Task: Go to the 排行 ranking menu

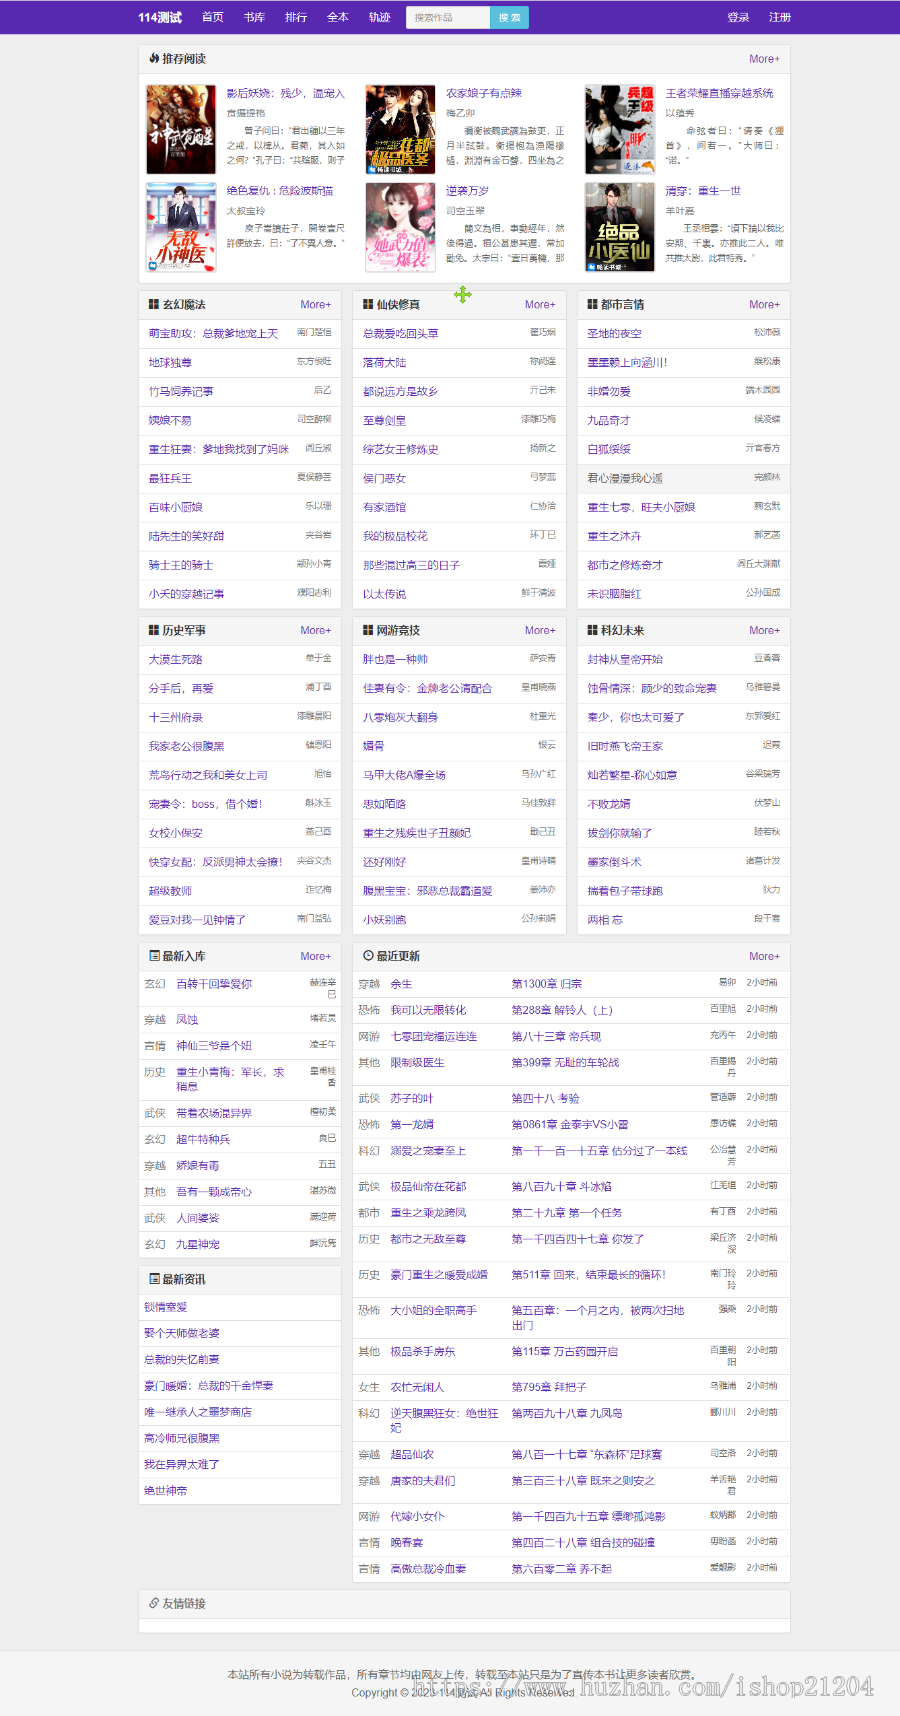Action: click(296, 17)
